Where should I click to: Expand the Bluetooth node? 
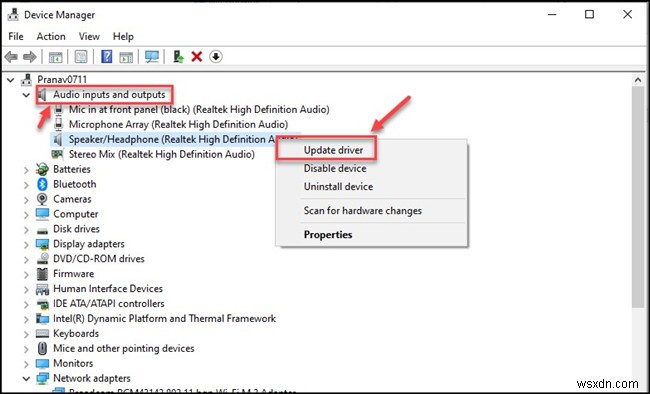coord(26,185)
